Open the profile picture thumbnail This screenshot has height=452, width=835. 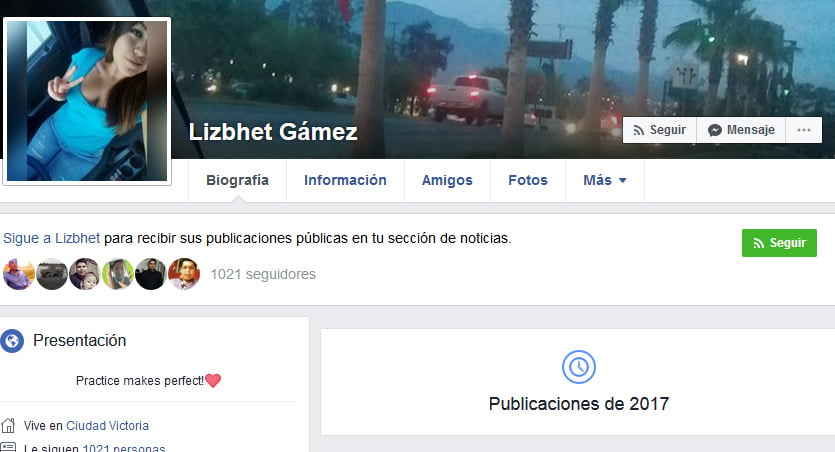(x=87, y=101)
